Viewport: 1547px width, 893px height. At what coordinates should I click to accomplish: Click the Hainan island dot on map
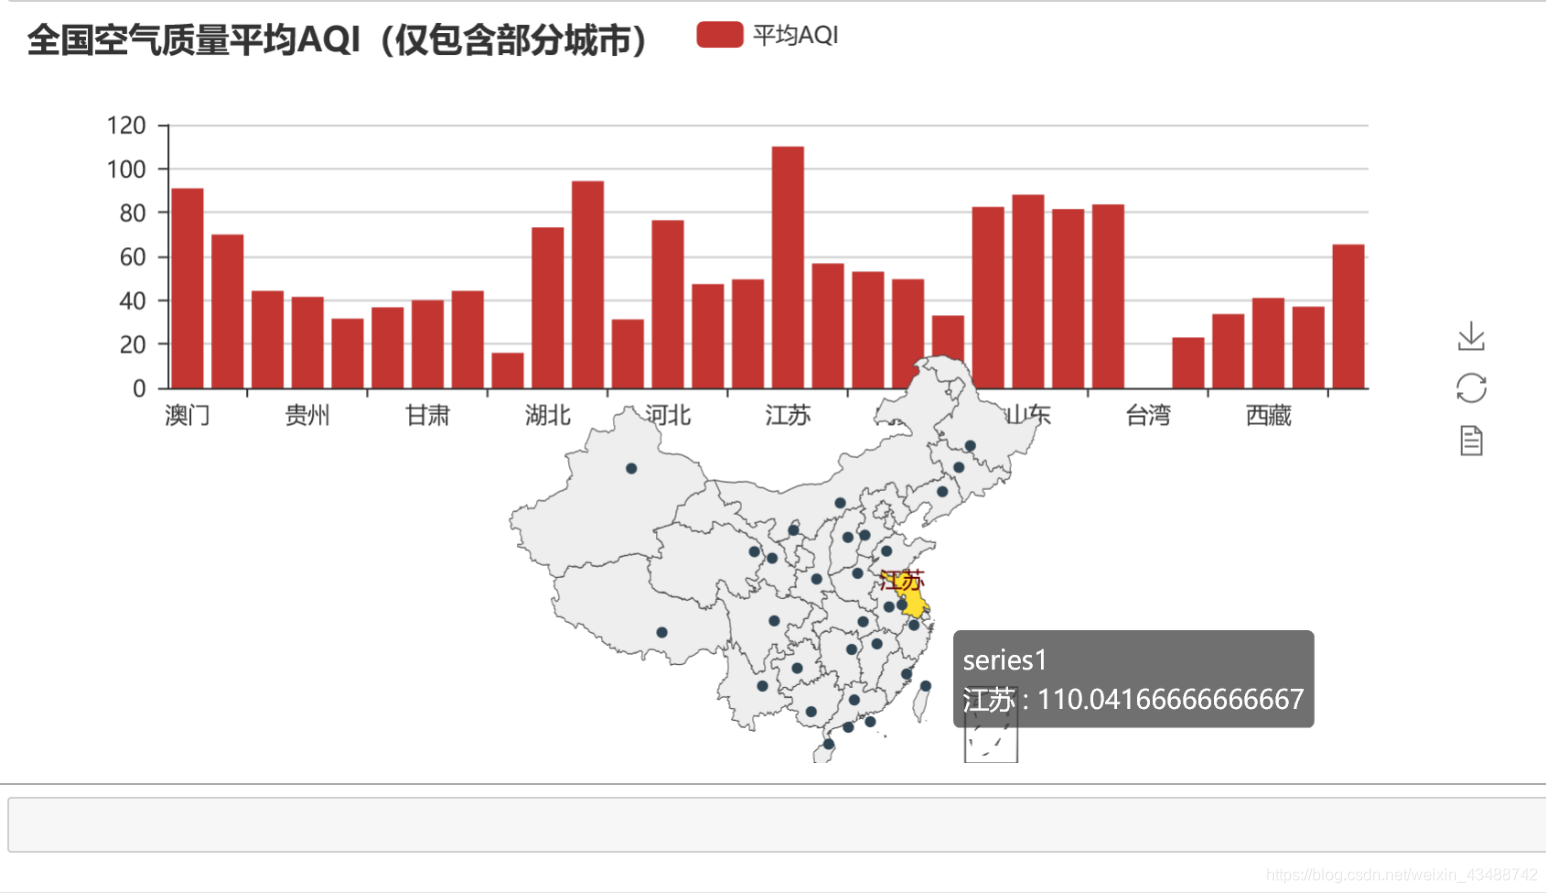click(x=828, y=744)
